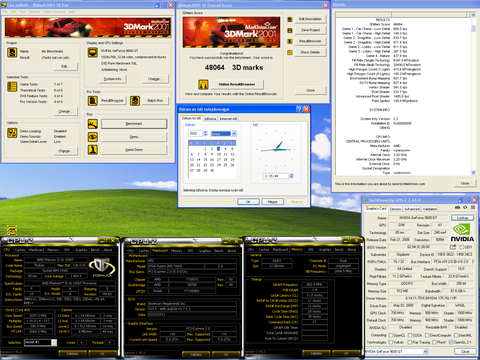
Task: Switch to the Advanced tab in GPU-Z
Action: pos(412,209)
